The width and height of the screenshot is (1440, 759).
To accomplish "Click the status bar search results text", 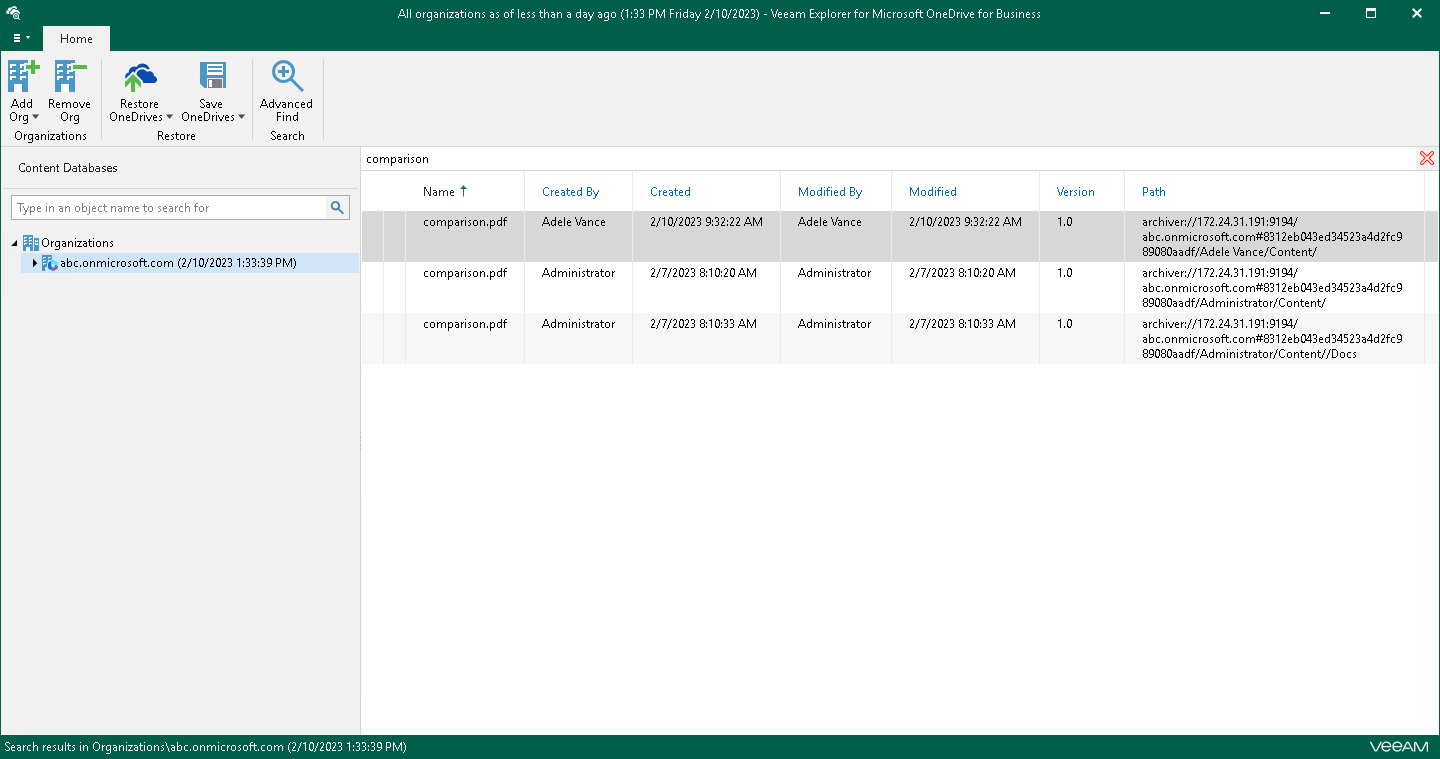I will coord(205,747).
